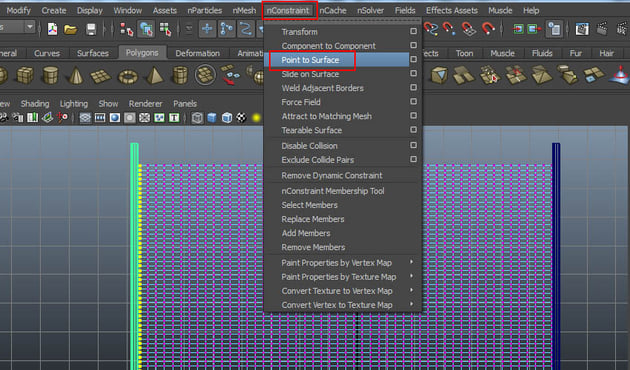
Task: Click the polygon extract shelf icon with red arrow
Action: click(x=230, y=75)
